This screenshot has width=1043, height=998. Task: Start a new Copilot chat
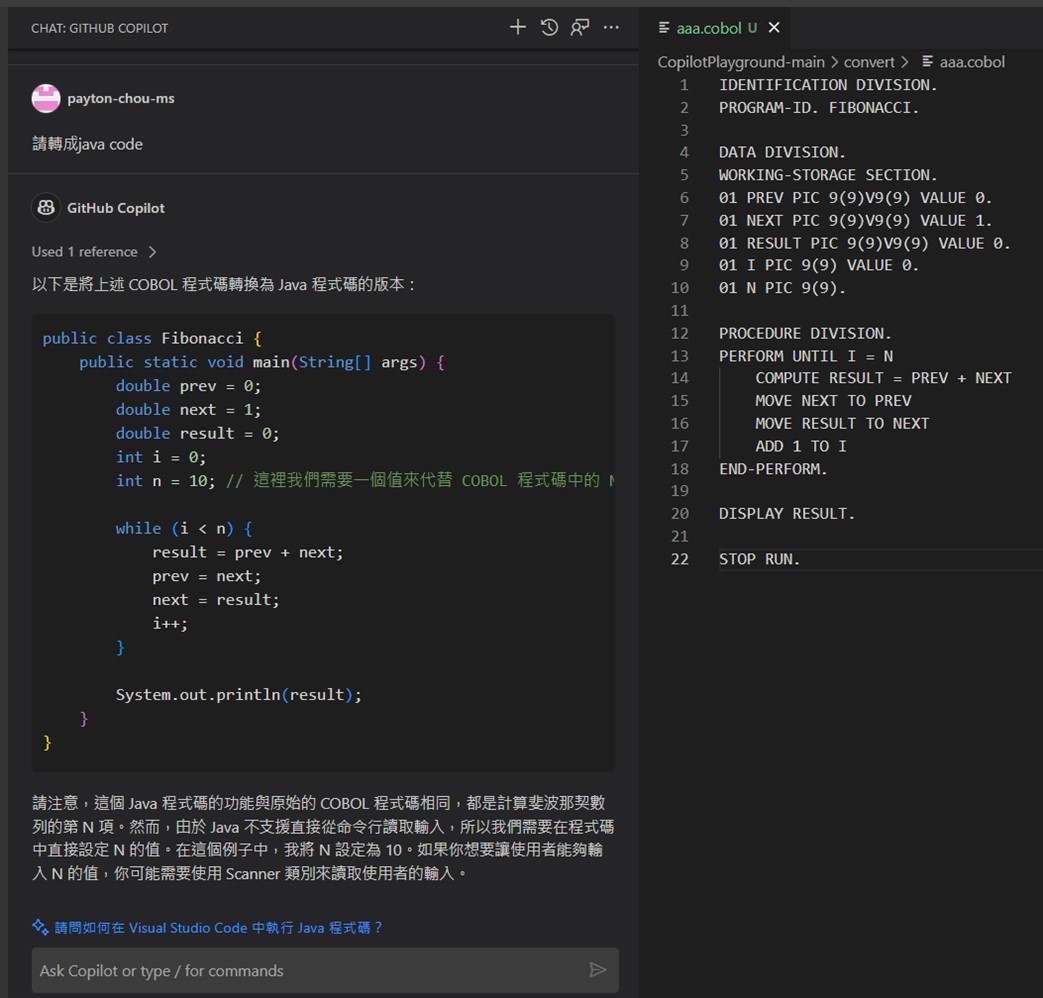click(x=518, y=28)
